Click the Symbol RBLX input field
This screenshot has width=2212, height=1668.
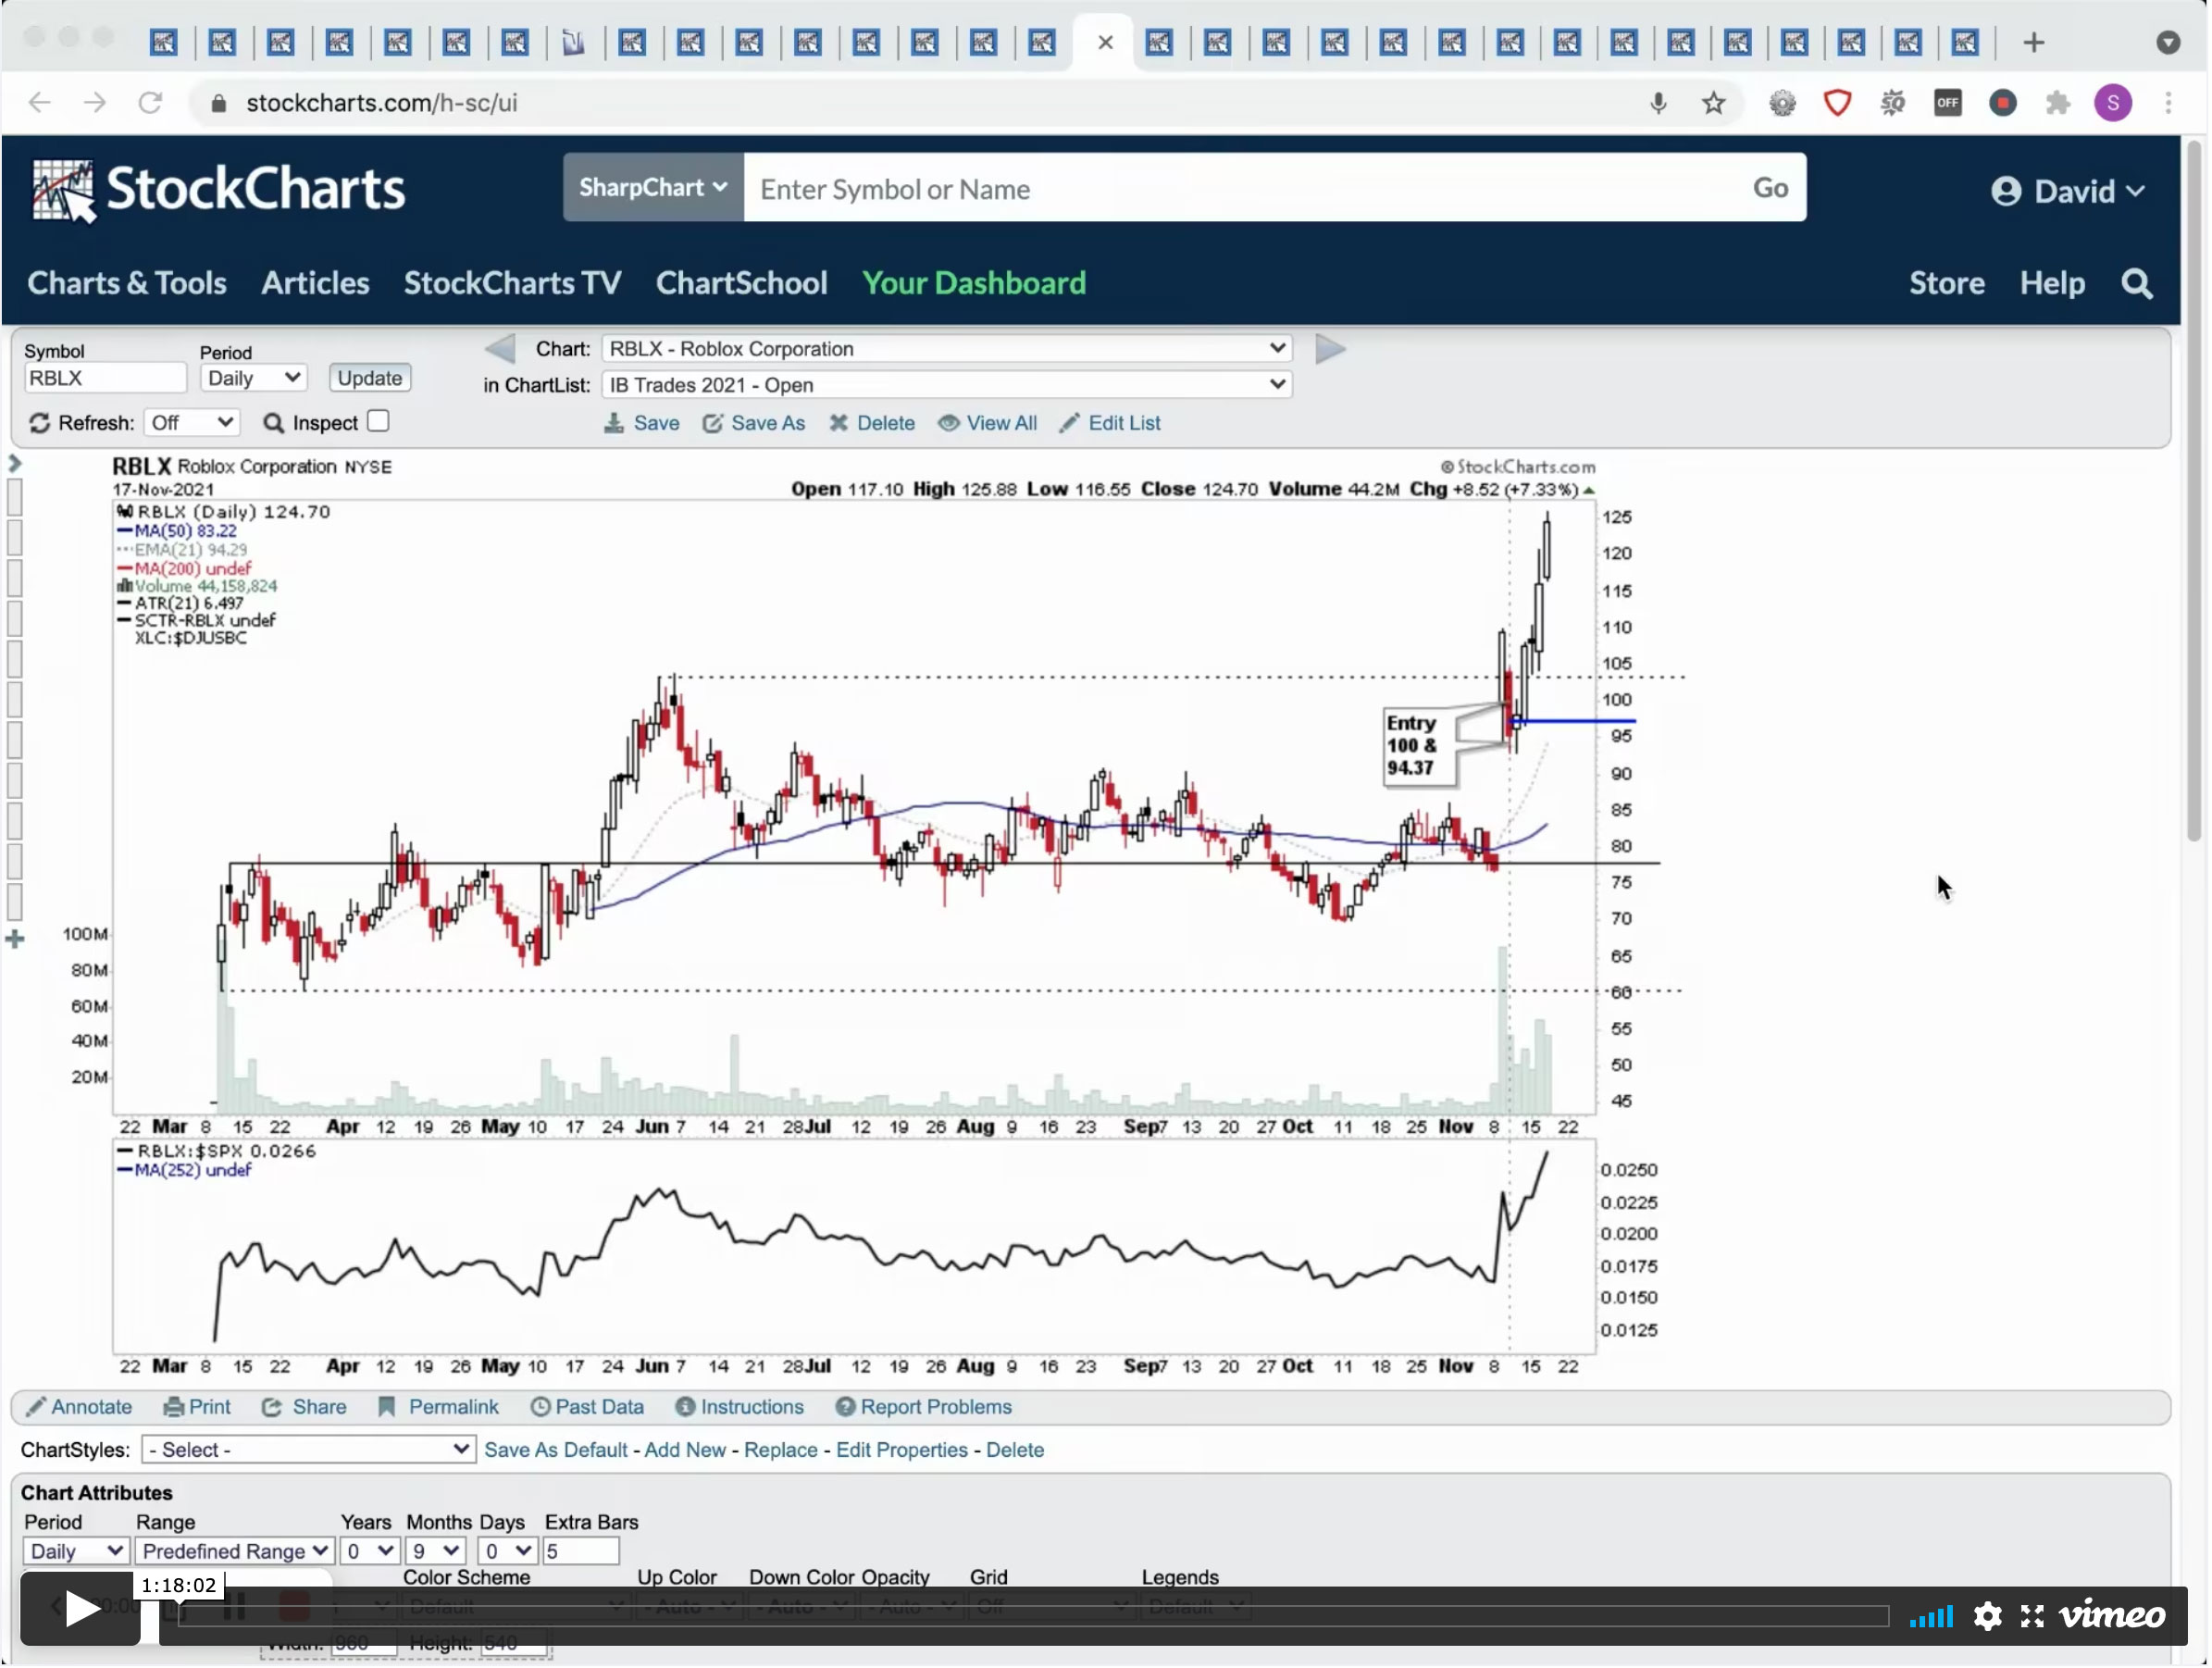point(105,378)
